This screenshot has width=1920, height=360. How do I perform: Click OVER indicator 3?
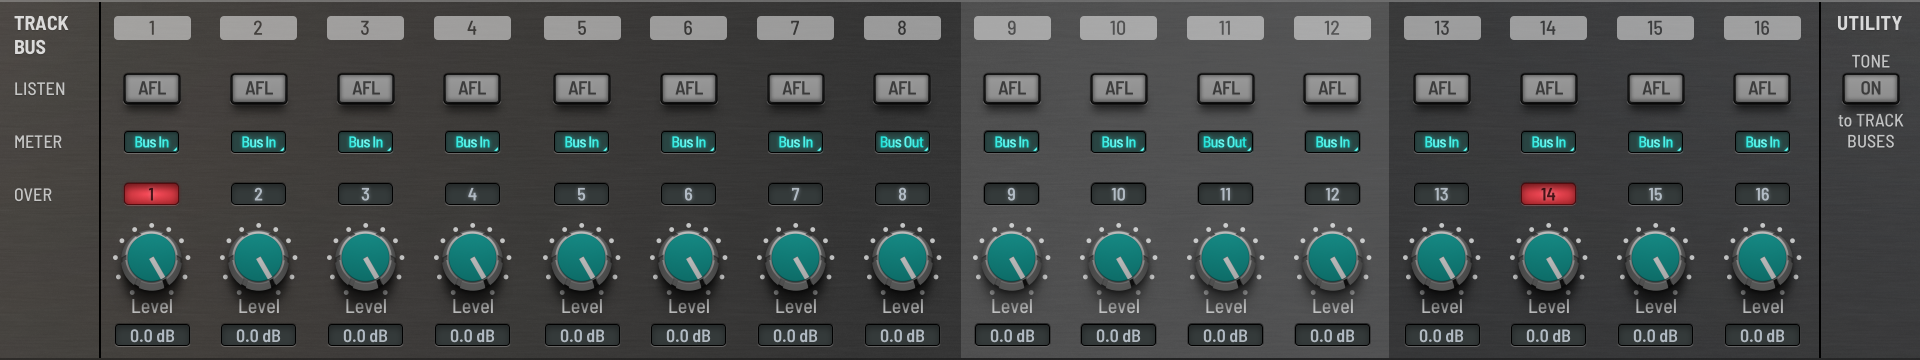coord(366,194)
